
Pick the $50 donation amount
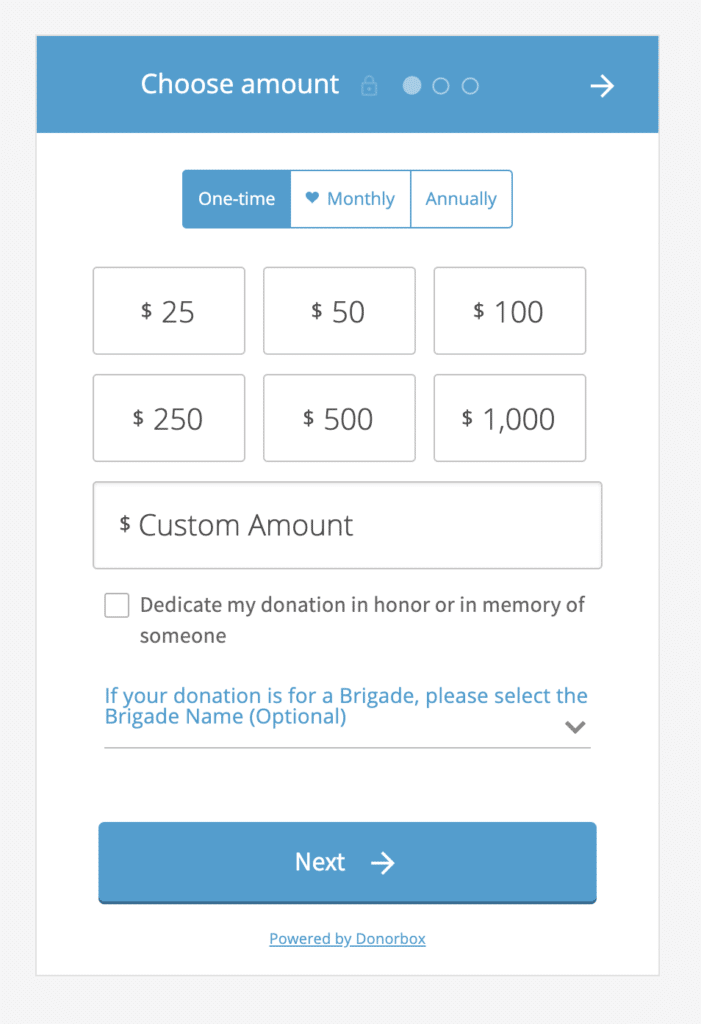pyautogui.click(x=339, y=311)
